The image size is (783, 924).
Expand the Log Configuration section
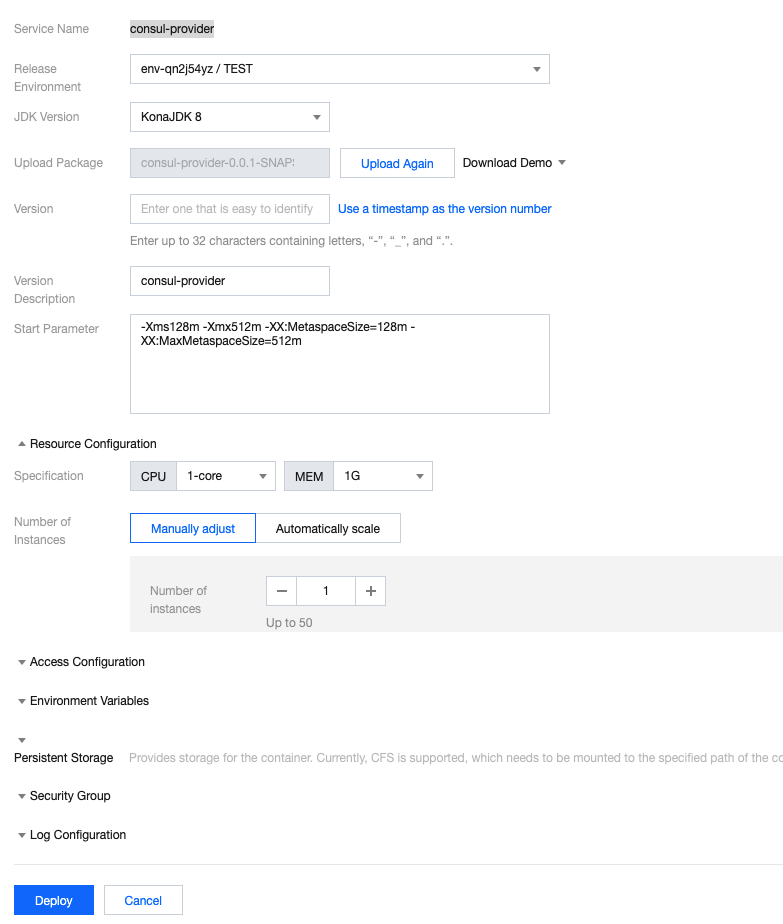[x=72, y=835]
